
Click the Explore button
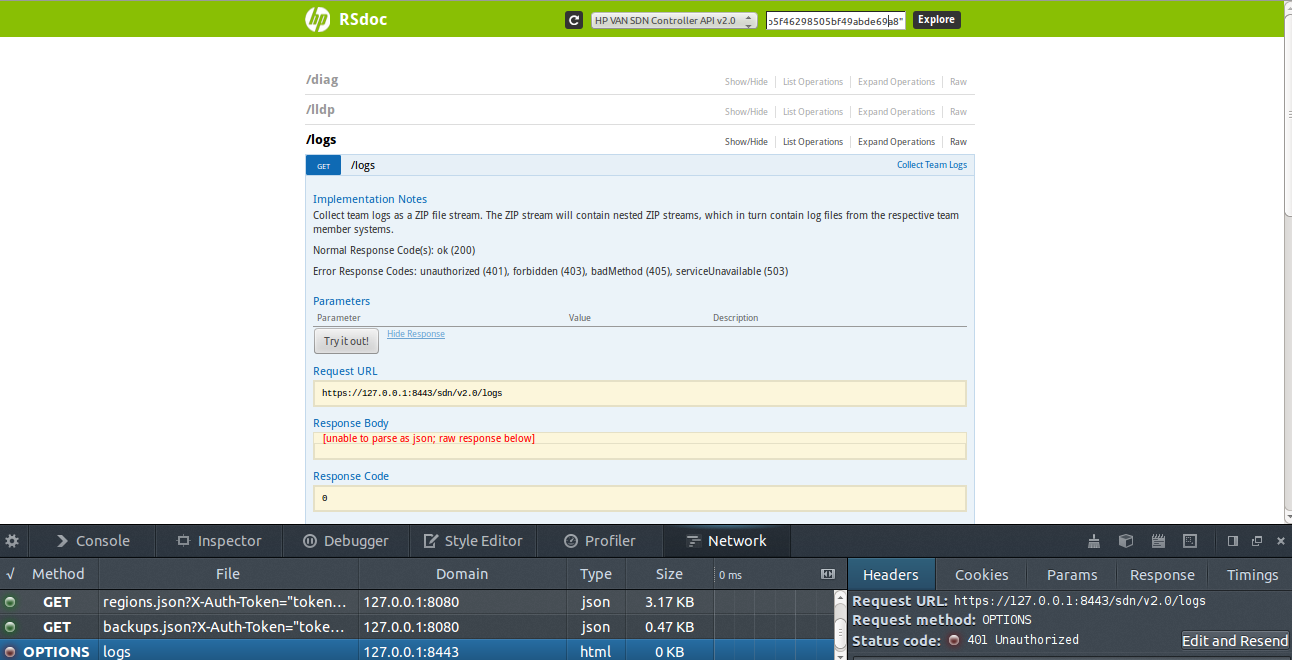(x=936, y=20)
